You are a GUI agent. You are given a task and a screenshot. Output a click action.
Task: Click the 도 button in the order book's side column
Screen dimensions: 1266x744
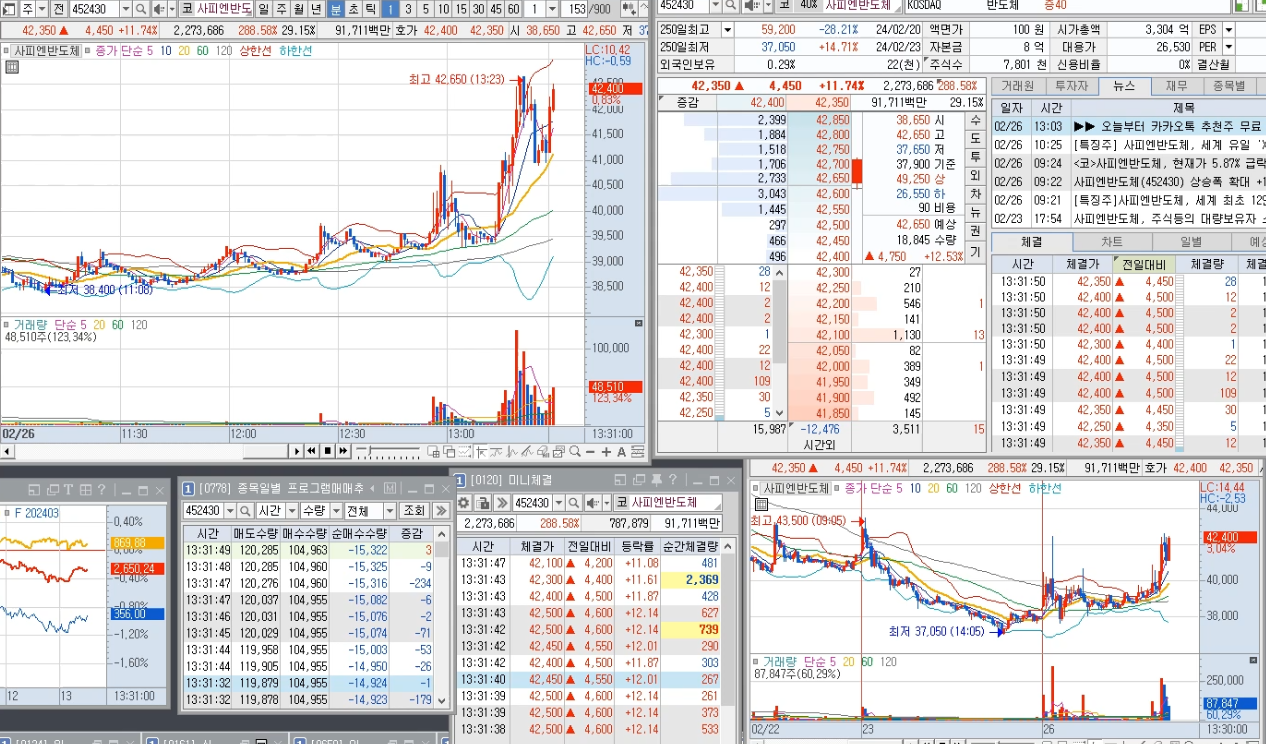[x=976, y=138]
